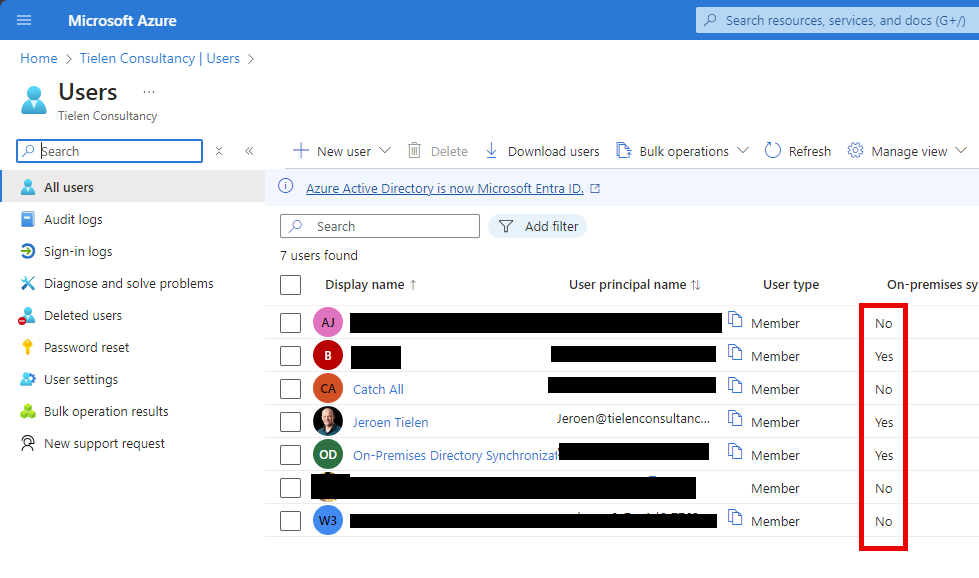This screenshot has height=578, width=979.
Task: Check the Catch All row checkbox
Action: click(x=290, y=389)
